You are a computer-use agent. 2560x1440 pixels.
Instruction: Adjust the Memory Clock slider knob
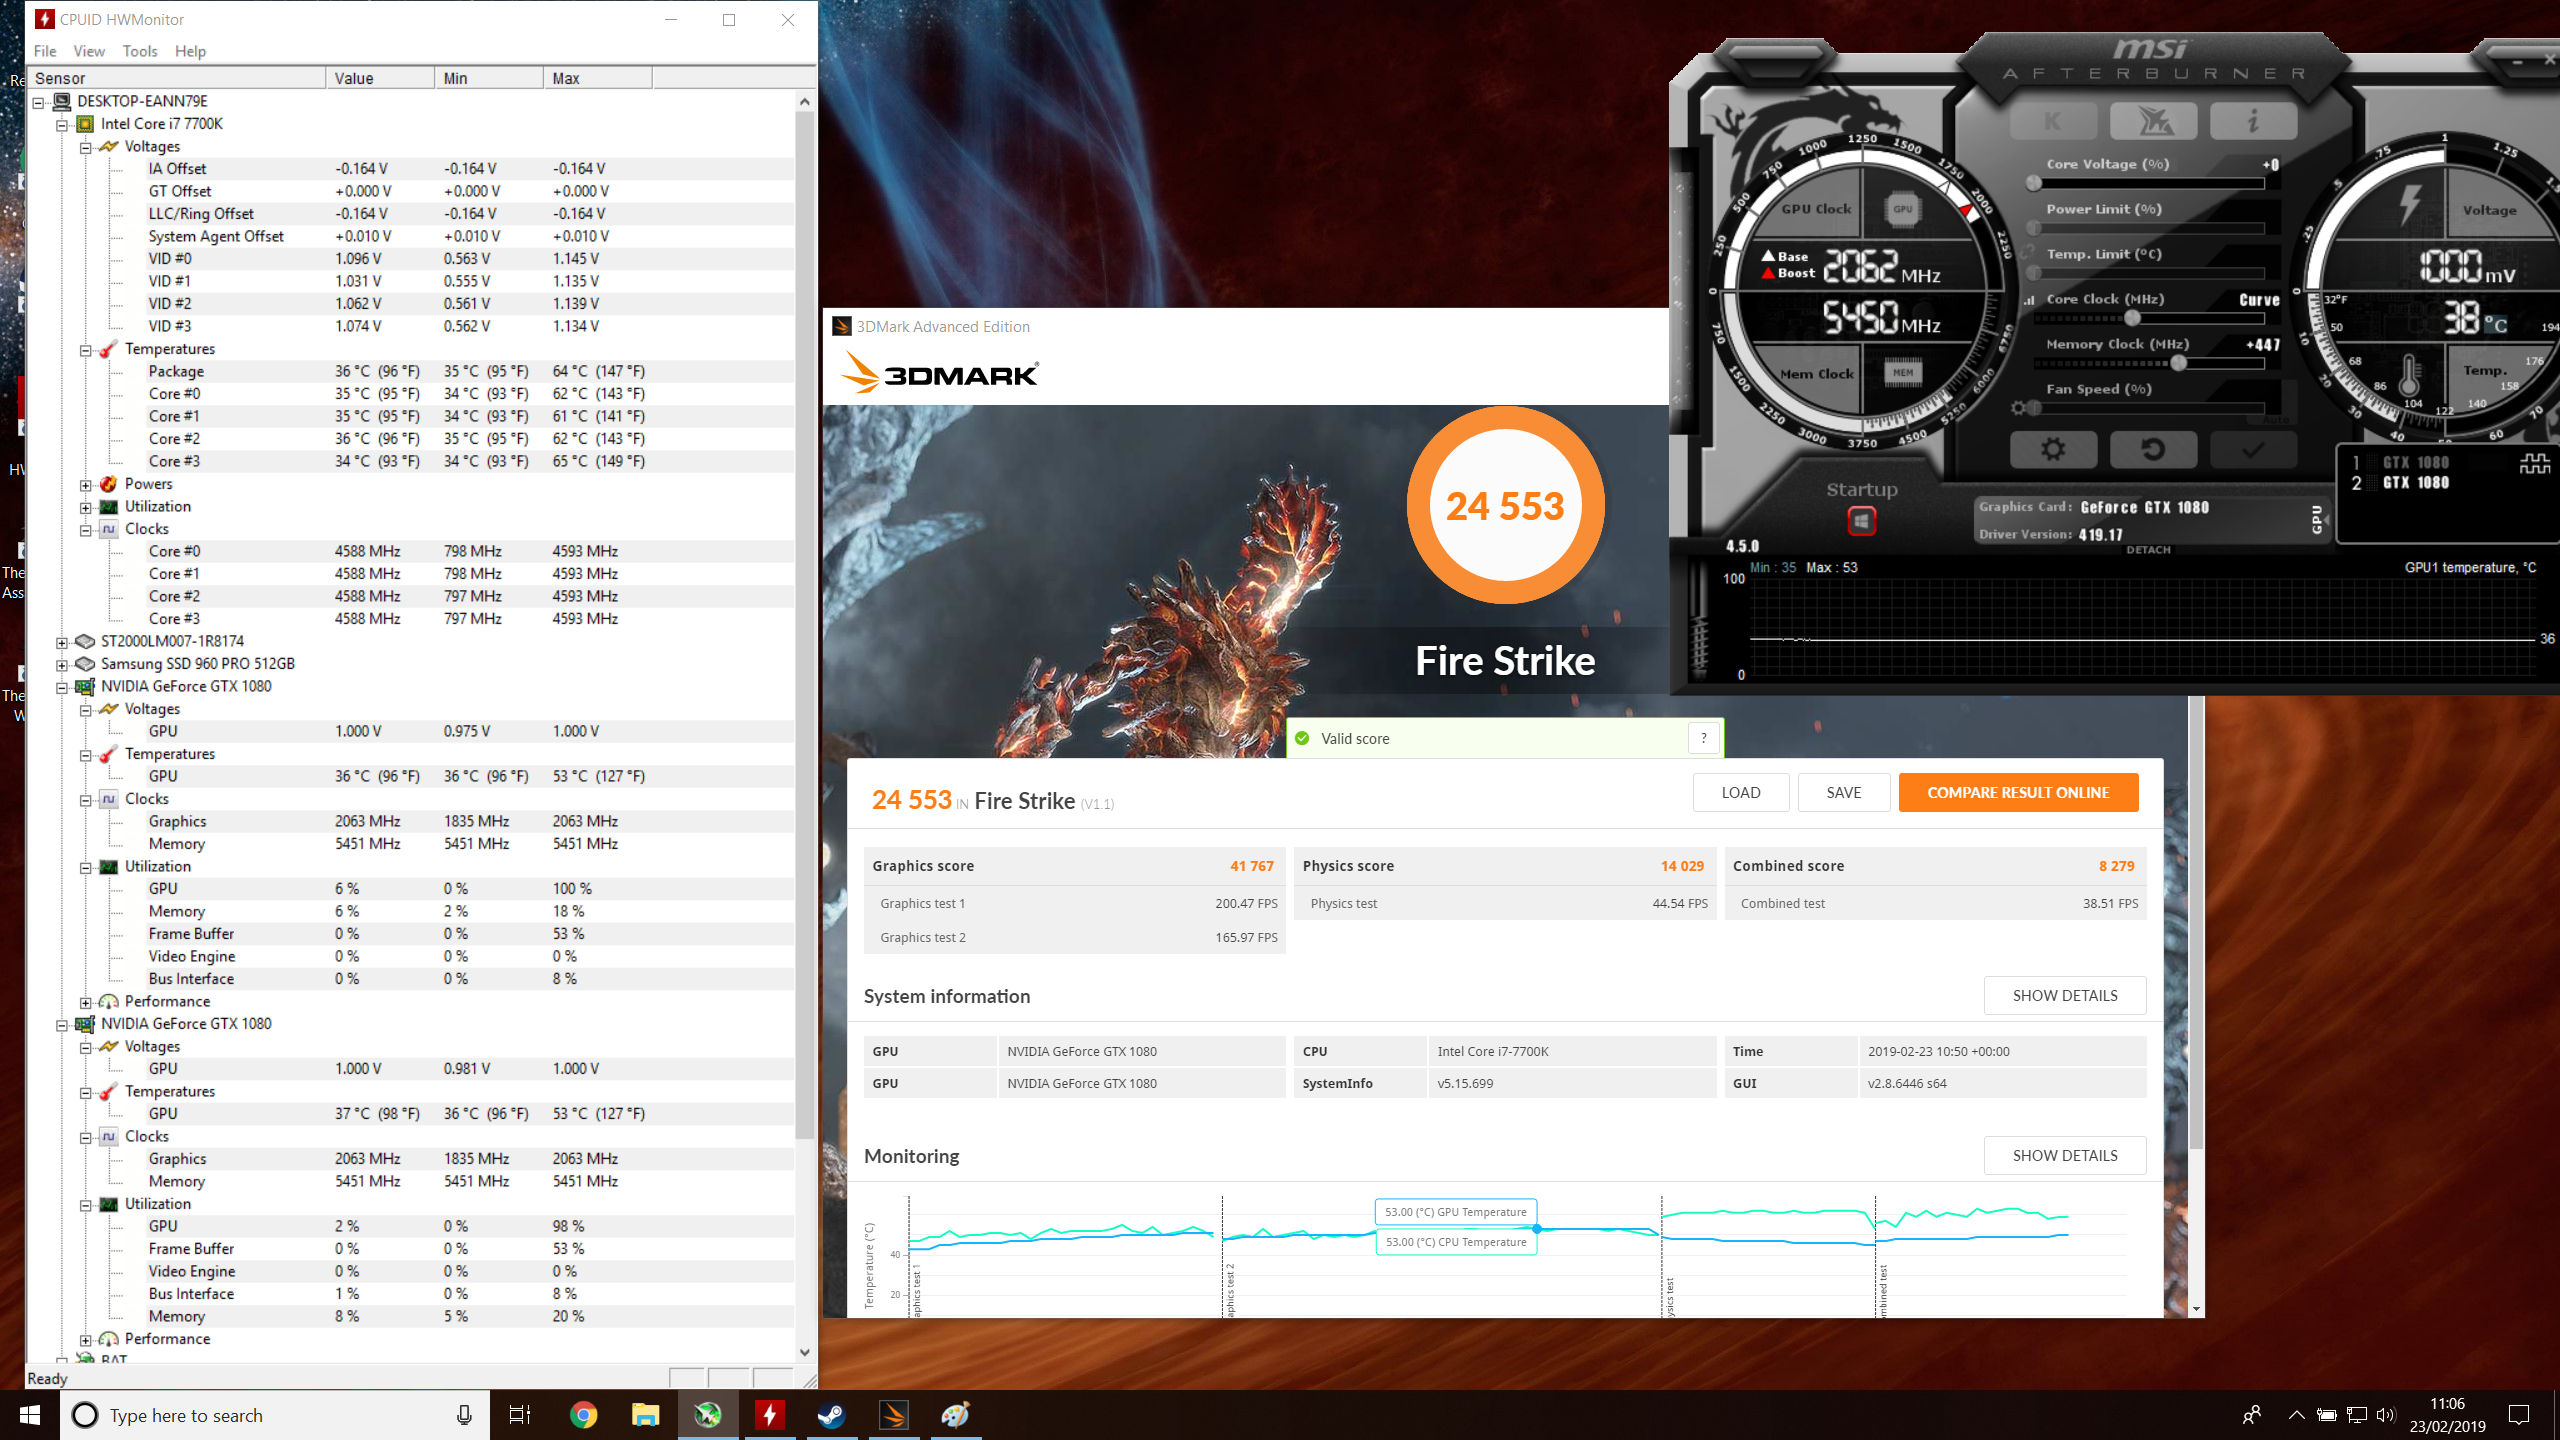2179,363
